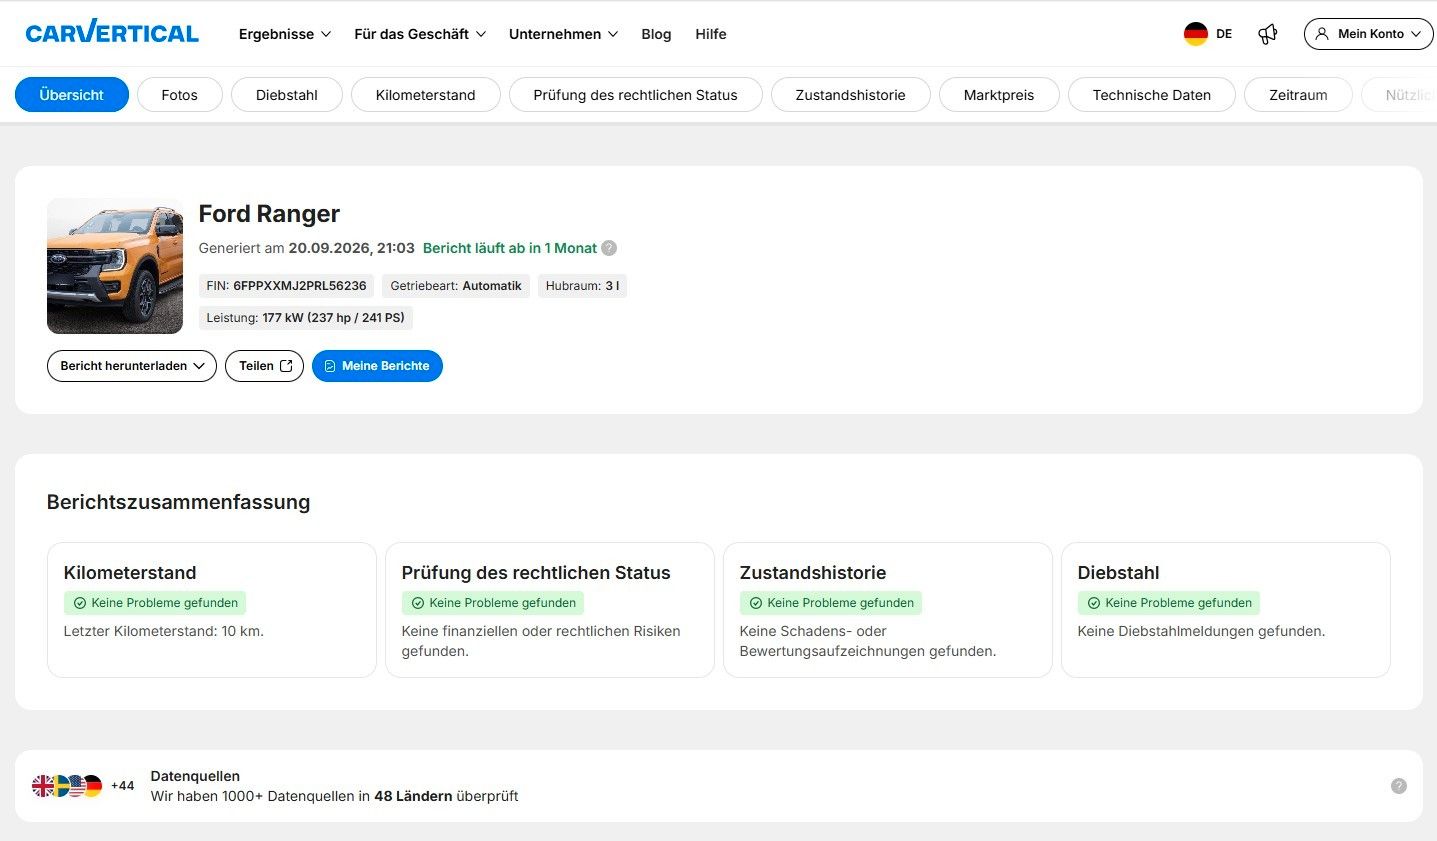Open the Prüfung des rechtlichen Status tab

pyautogui.click(x=636, y=95)
